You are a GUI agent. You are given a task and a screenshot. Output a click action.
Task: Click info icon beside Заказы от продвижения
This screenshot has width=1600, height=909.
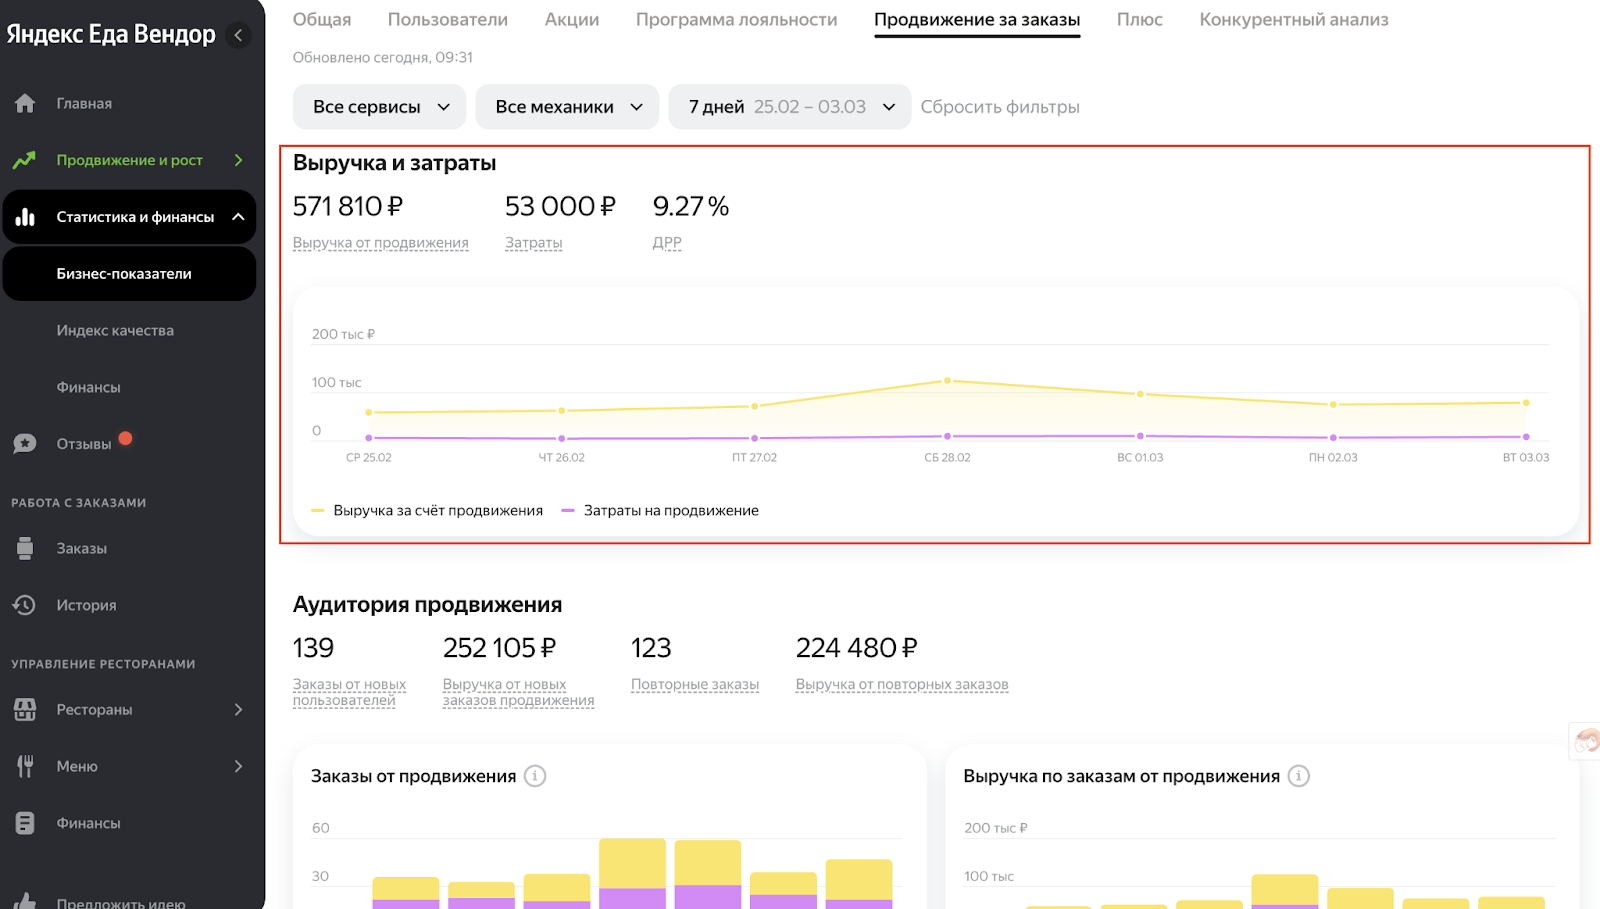(535, 776)
